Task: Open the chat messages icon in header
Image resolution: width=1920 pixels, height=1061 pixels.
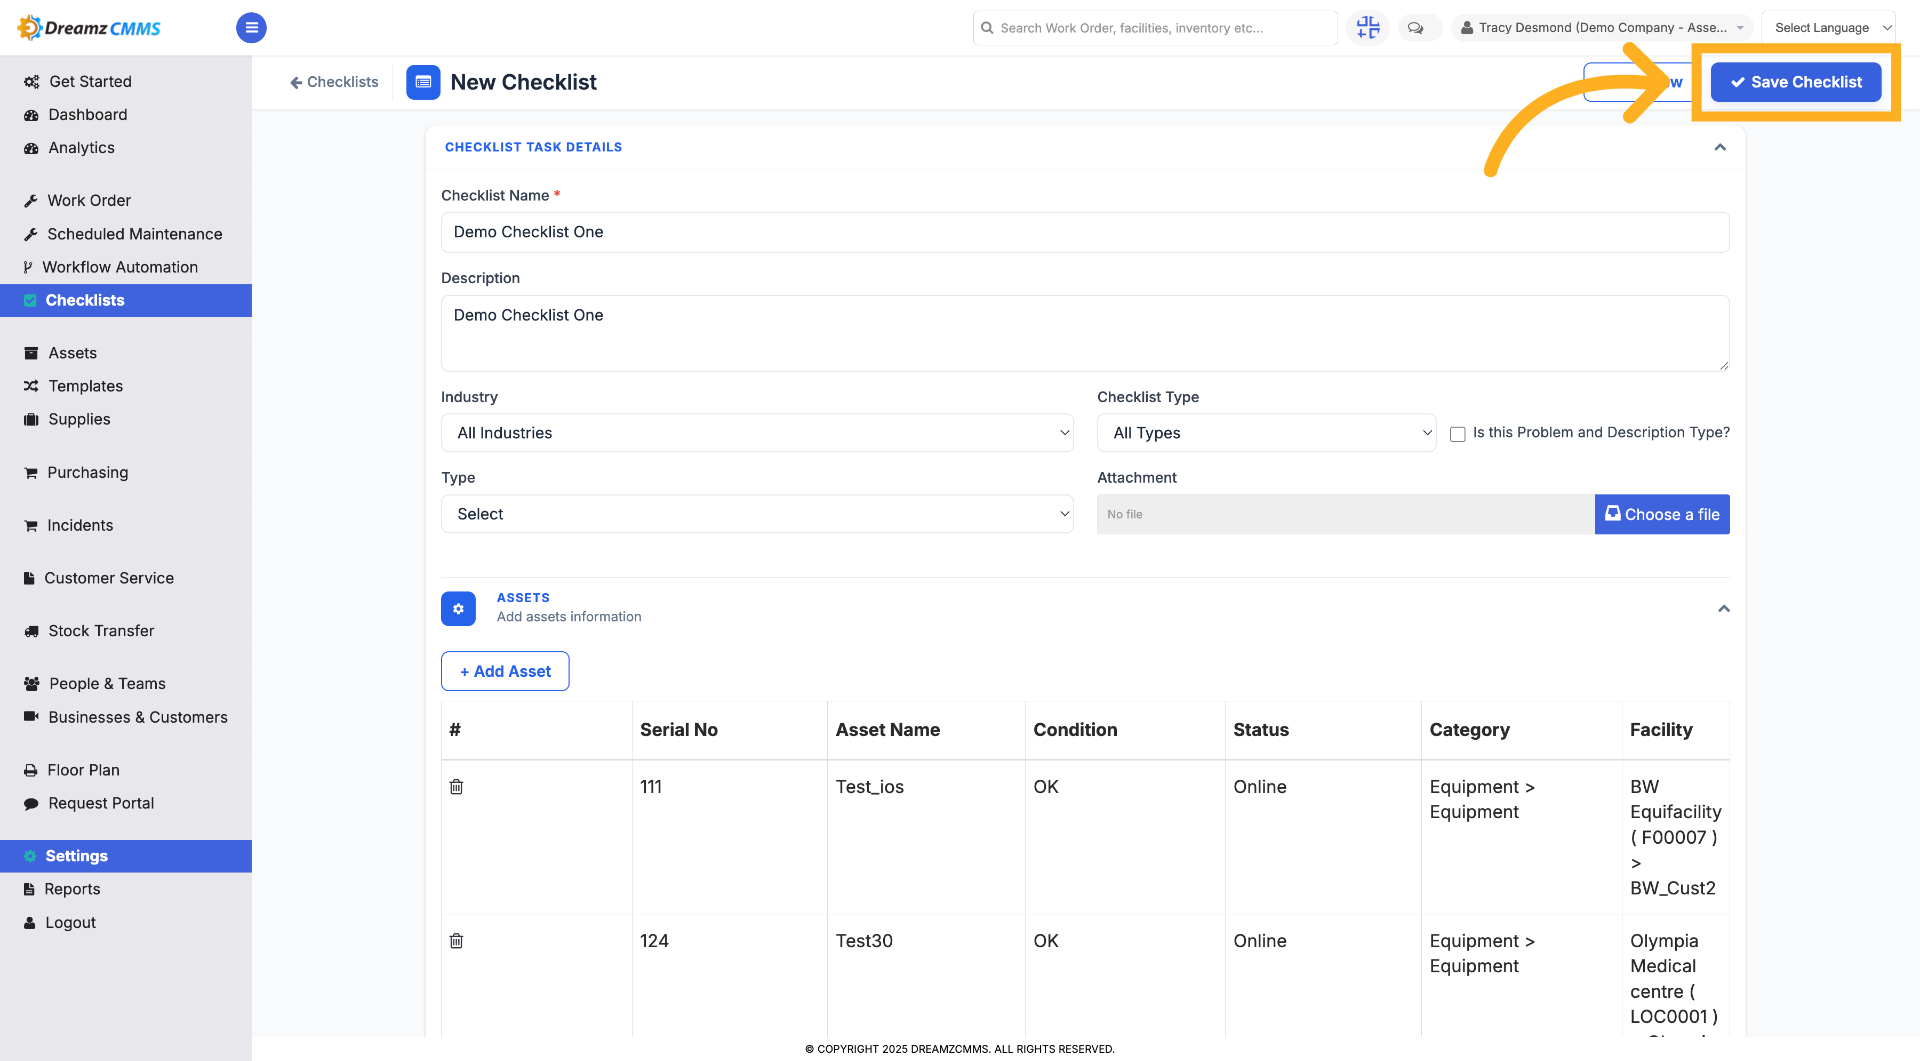Action: click(x=1415, y=28)
